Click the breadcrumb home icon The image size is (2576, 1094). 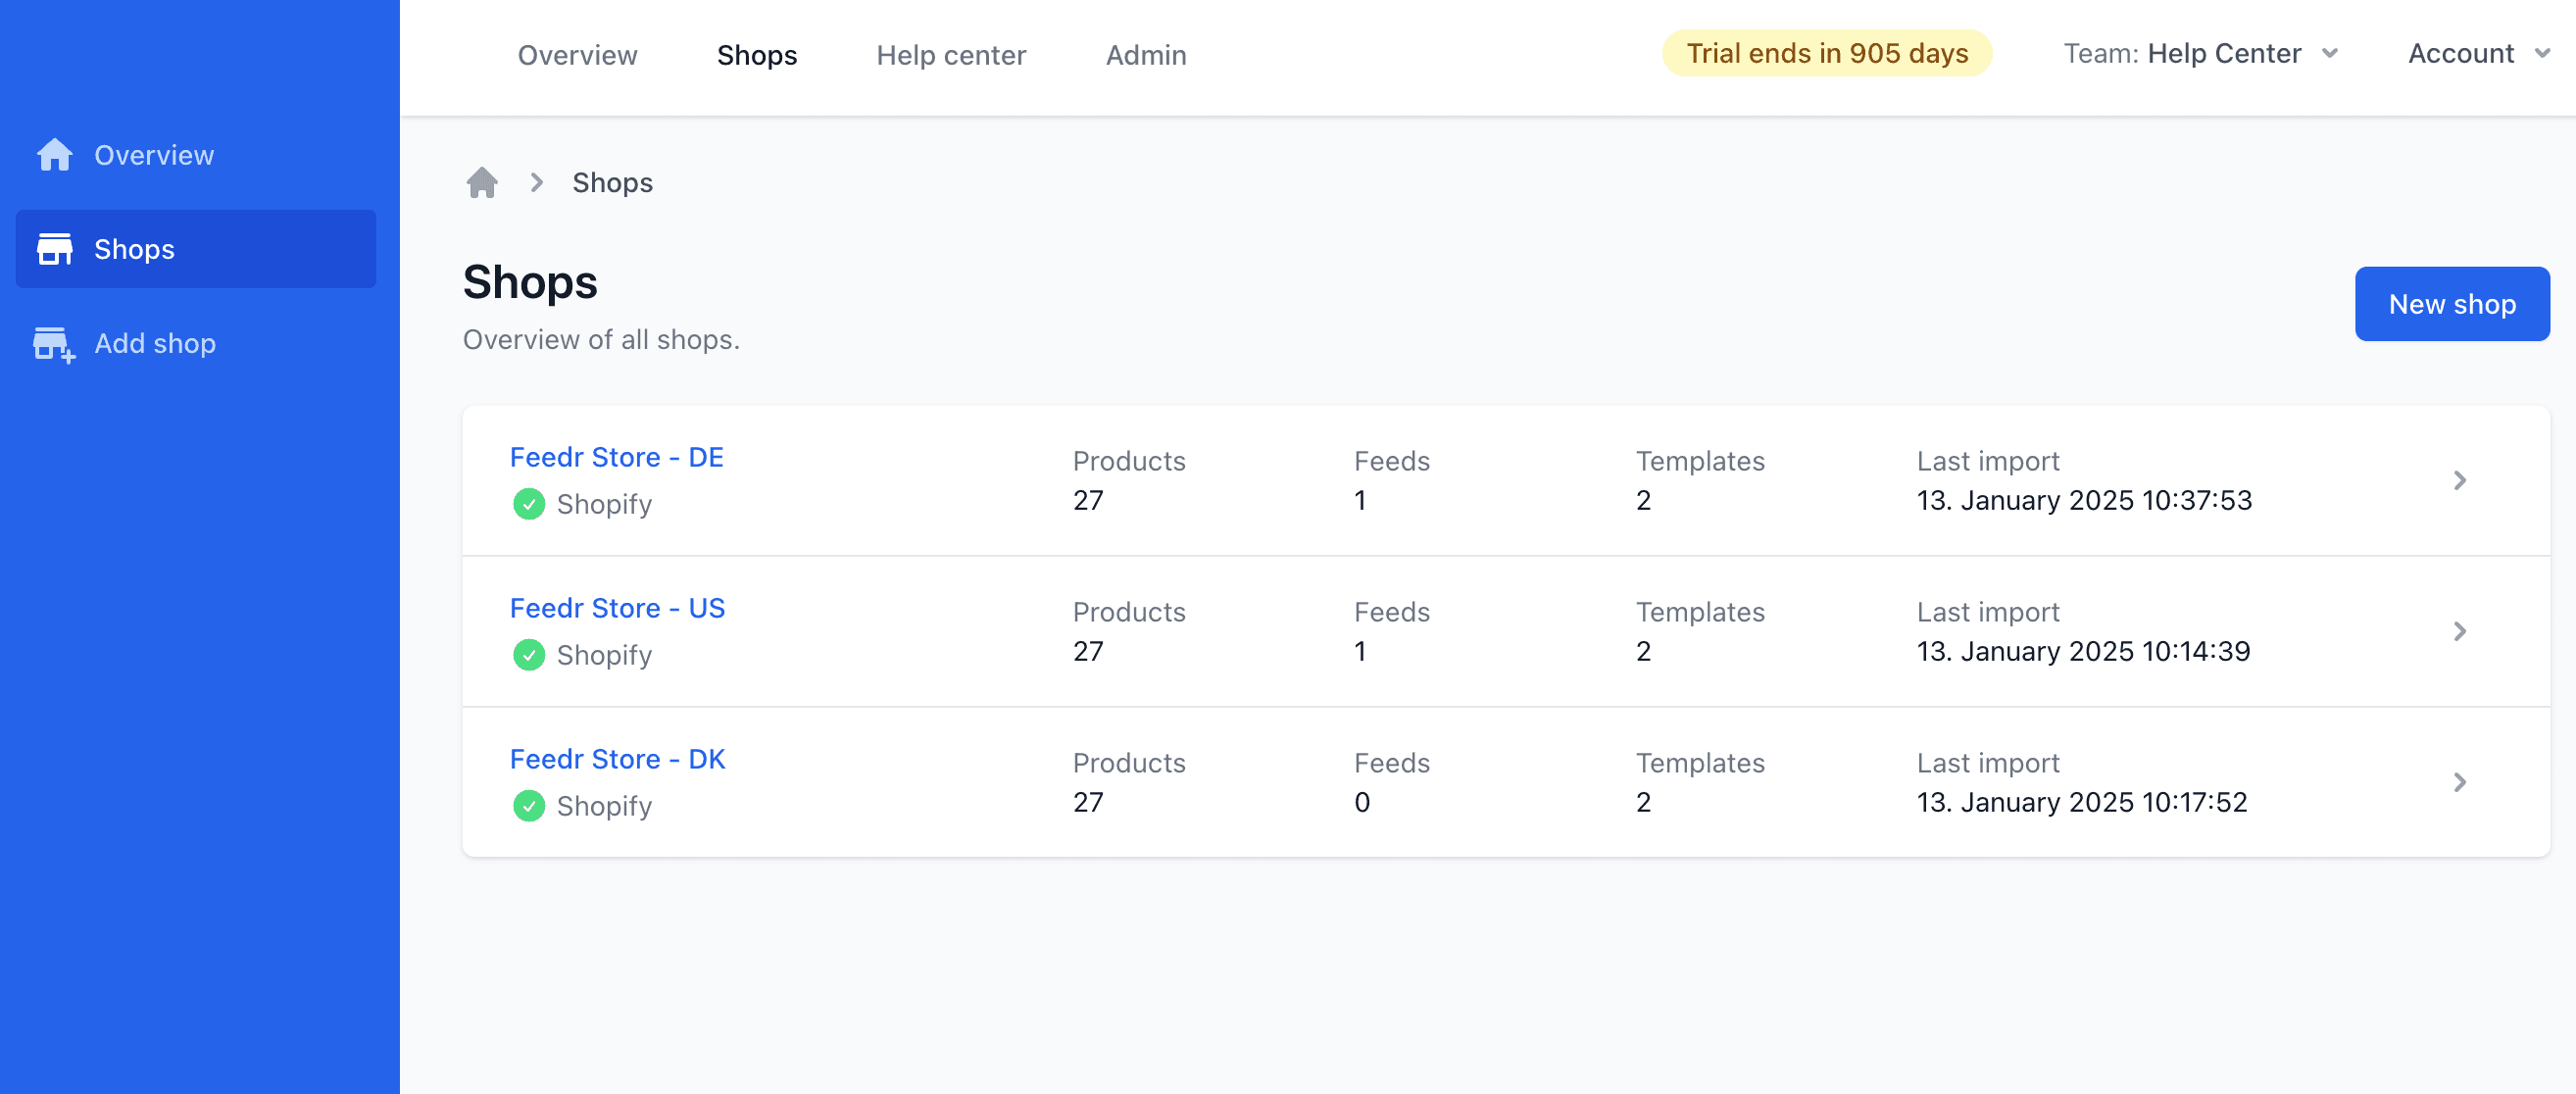coord(482,183)
